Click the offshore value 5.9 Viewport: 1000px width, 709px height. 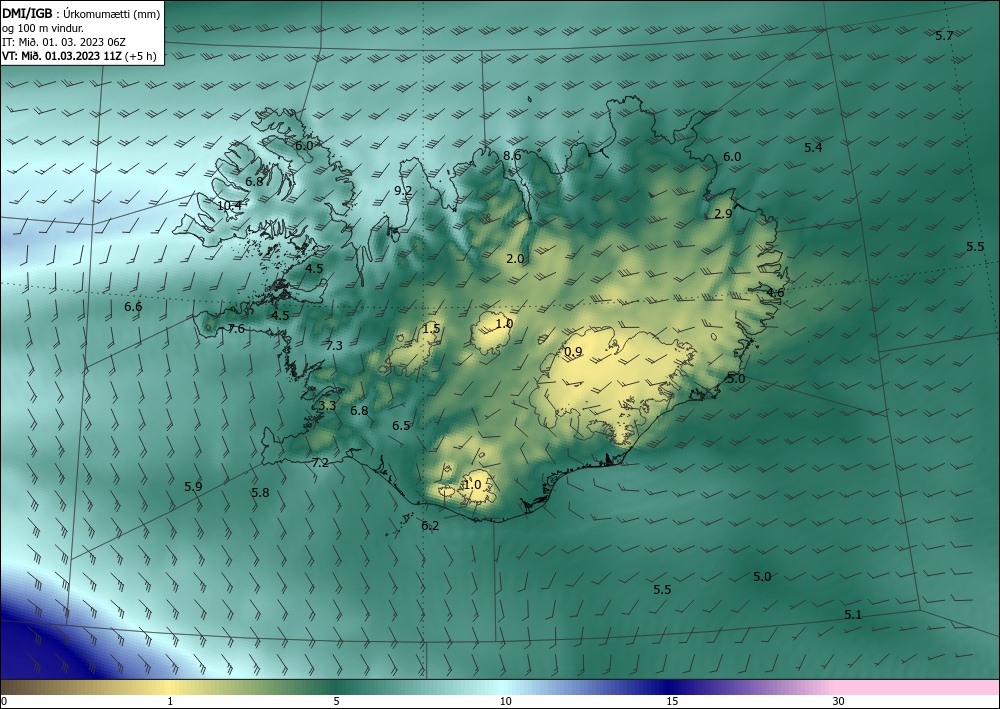(193, 486)
